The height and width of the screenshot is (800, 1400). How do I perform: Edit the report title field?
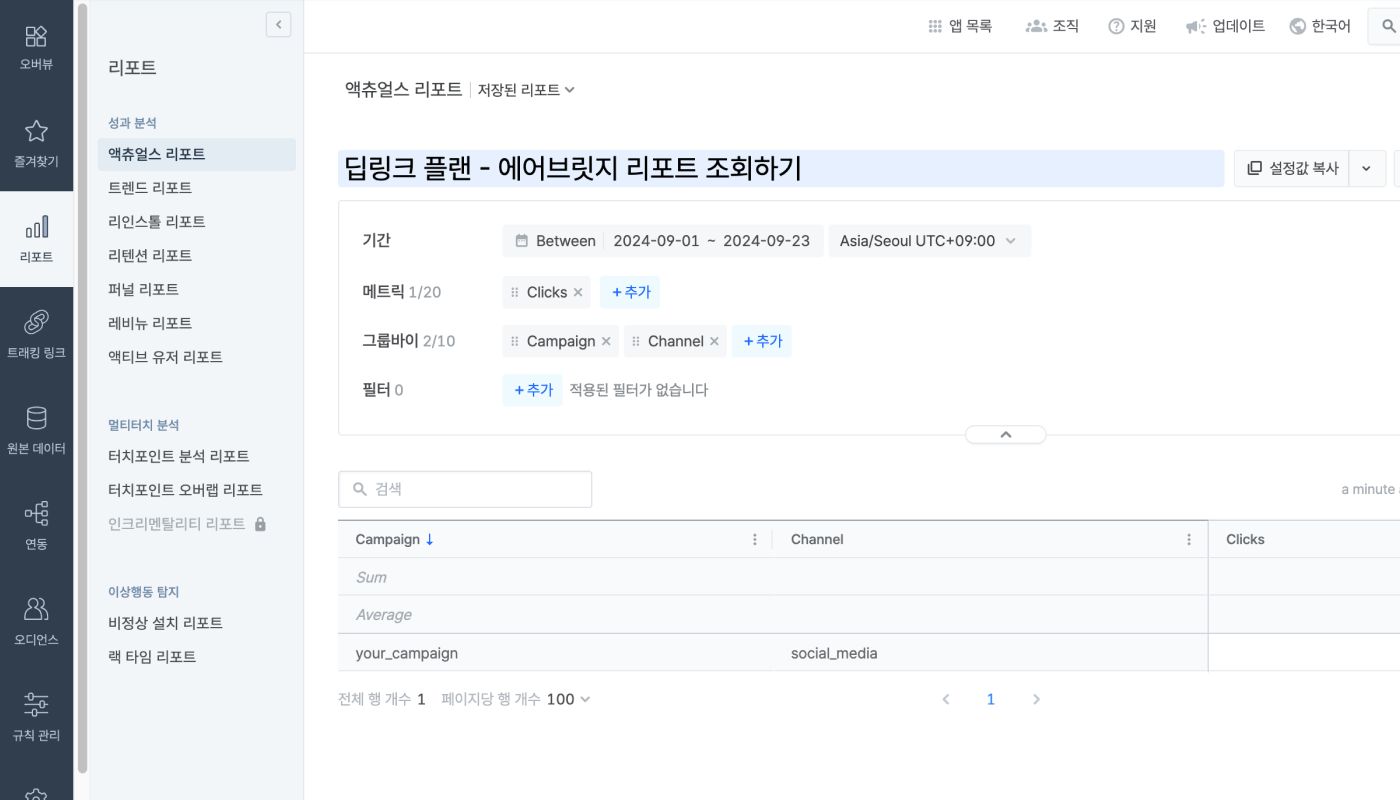pyautogui.click(x=781, y=168)
